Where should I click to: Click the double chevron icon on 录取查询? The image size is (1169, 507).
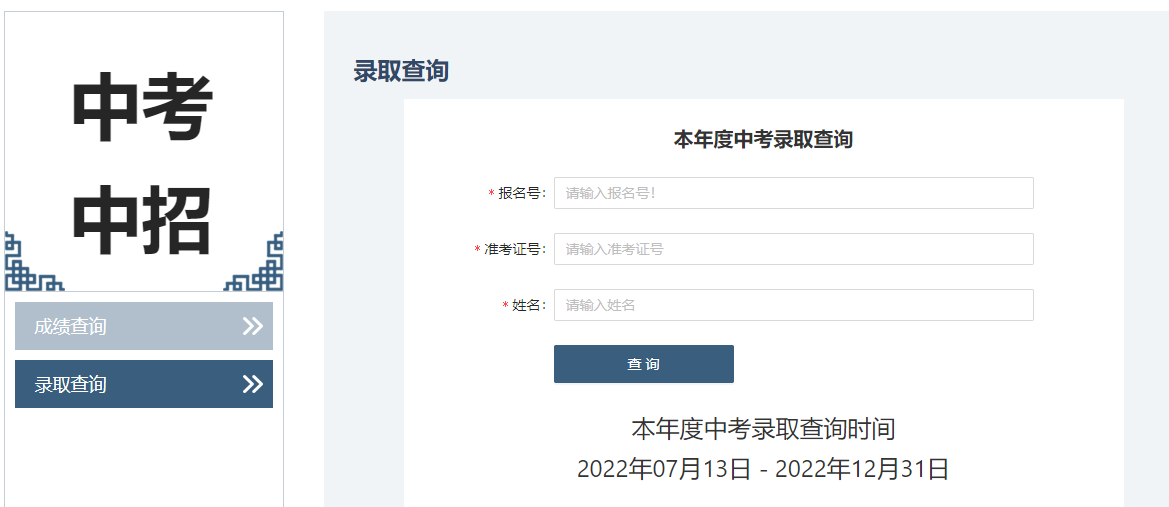pyautogui.click(x=252, y=384)
